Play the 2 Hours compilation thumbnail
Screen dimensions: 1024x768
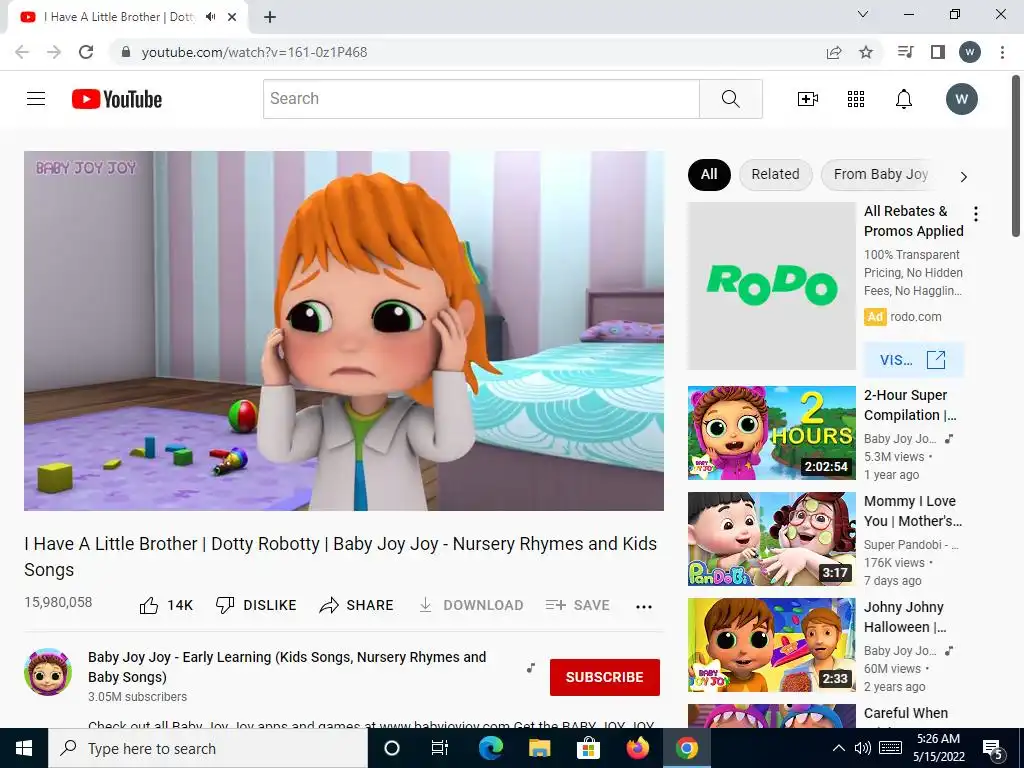point(771,433)
